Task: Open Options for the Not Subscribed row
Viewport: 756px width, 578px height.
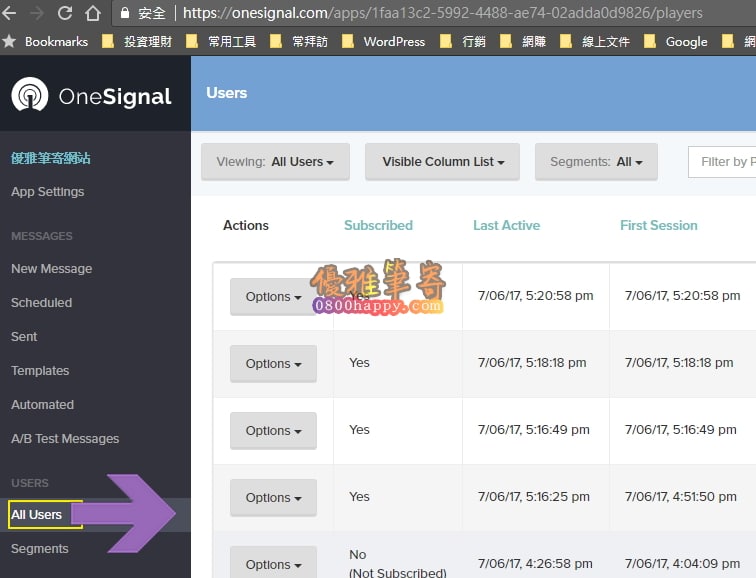Action: pyautogui.click(x=273, y=563)
